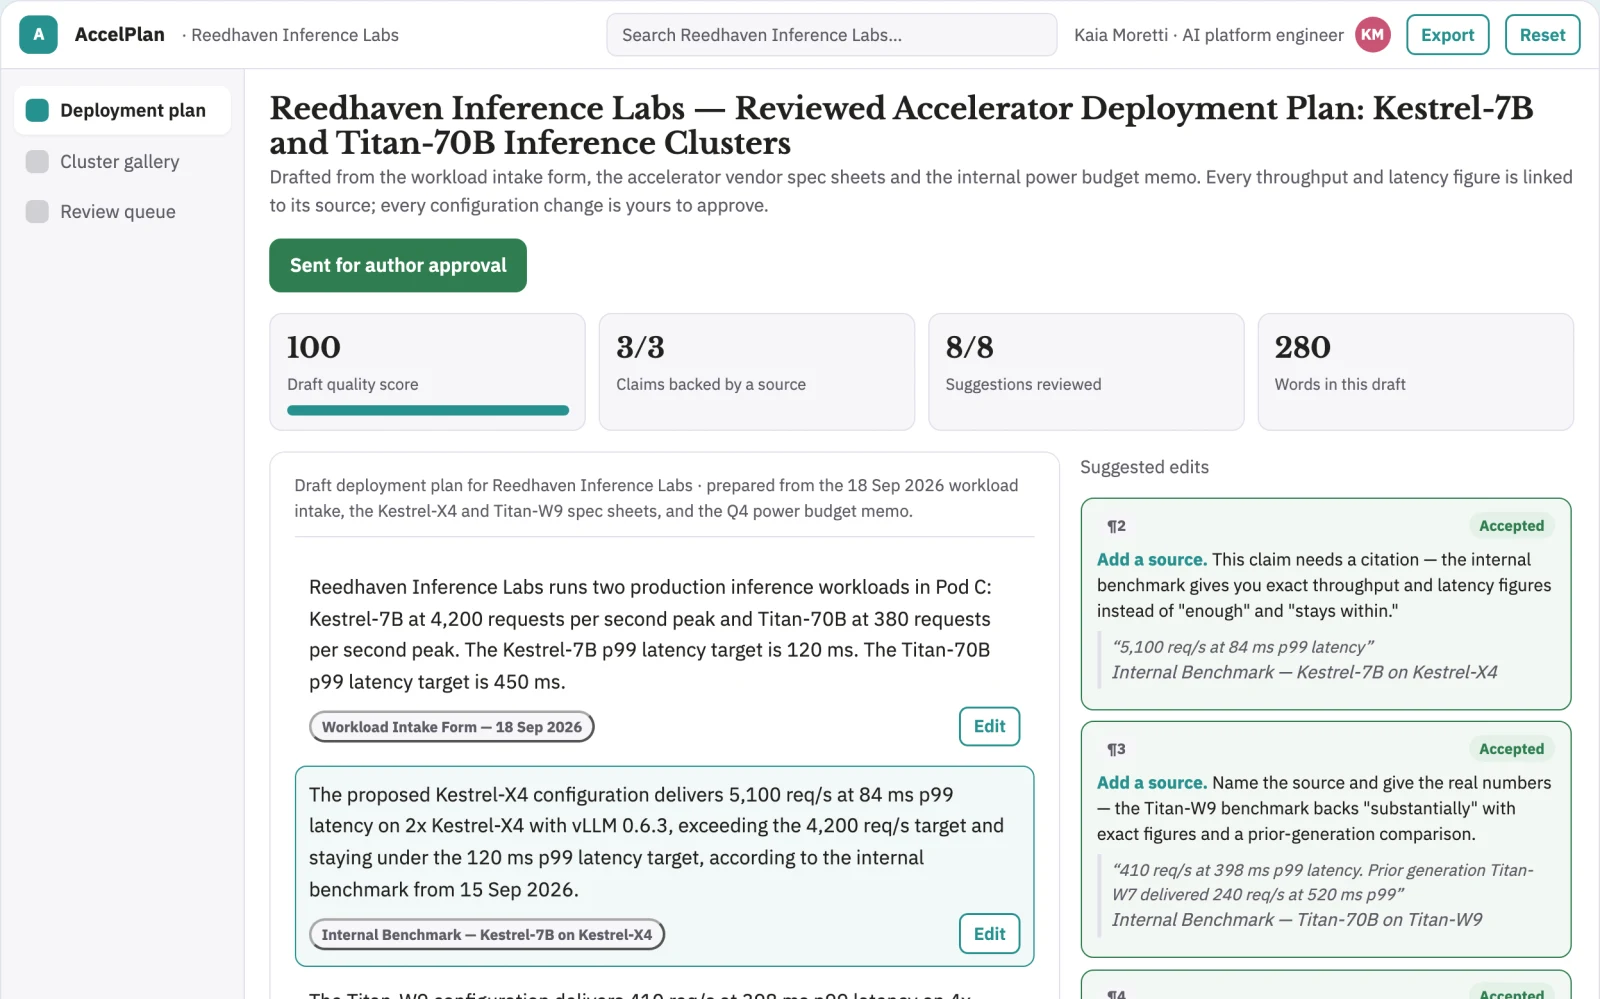Viewport: 1600px width, 999px height.
Task: Click the '3/3' claims backed value
Action: [640, 347]
